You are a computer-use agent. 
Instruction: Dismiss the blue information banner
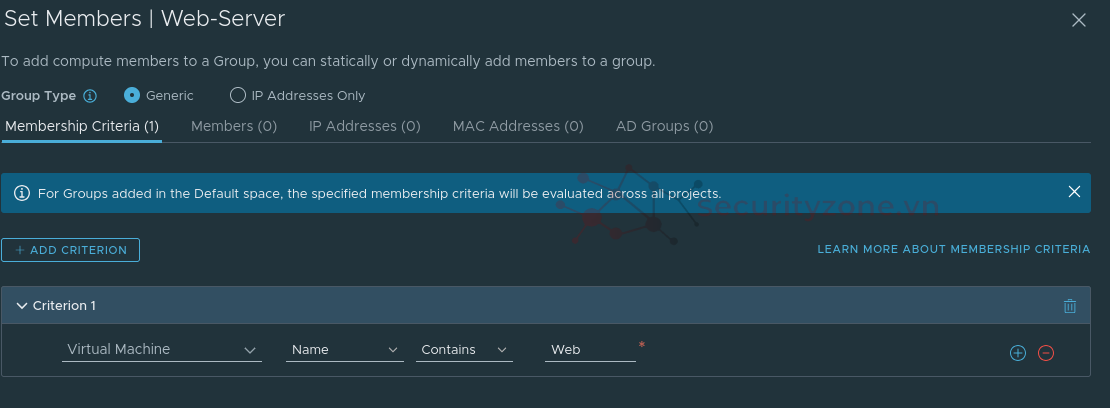coord(1074,192)
